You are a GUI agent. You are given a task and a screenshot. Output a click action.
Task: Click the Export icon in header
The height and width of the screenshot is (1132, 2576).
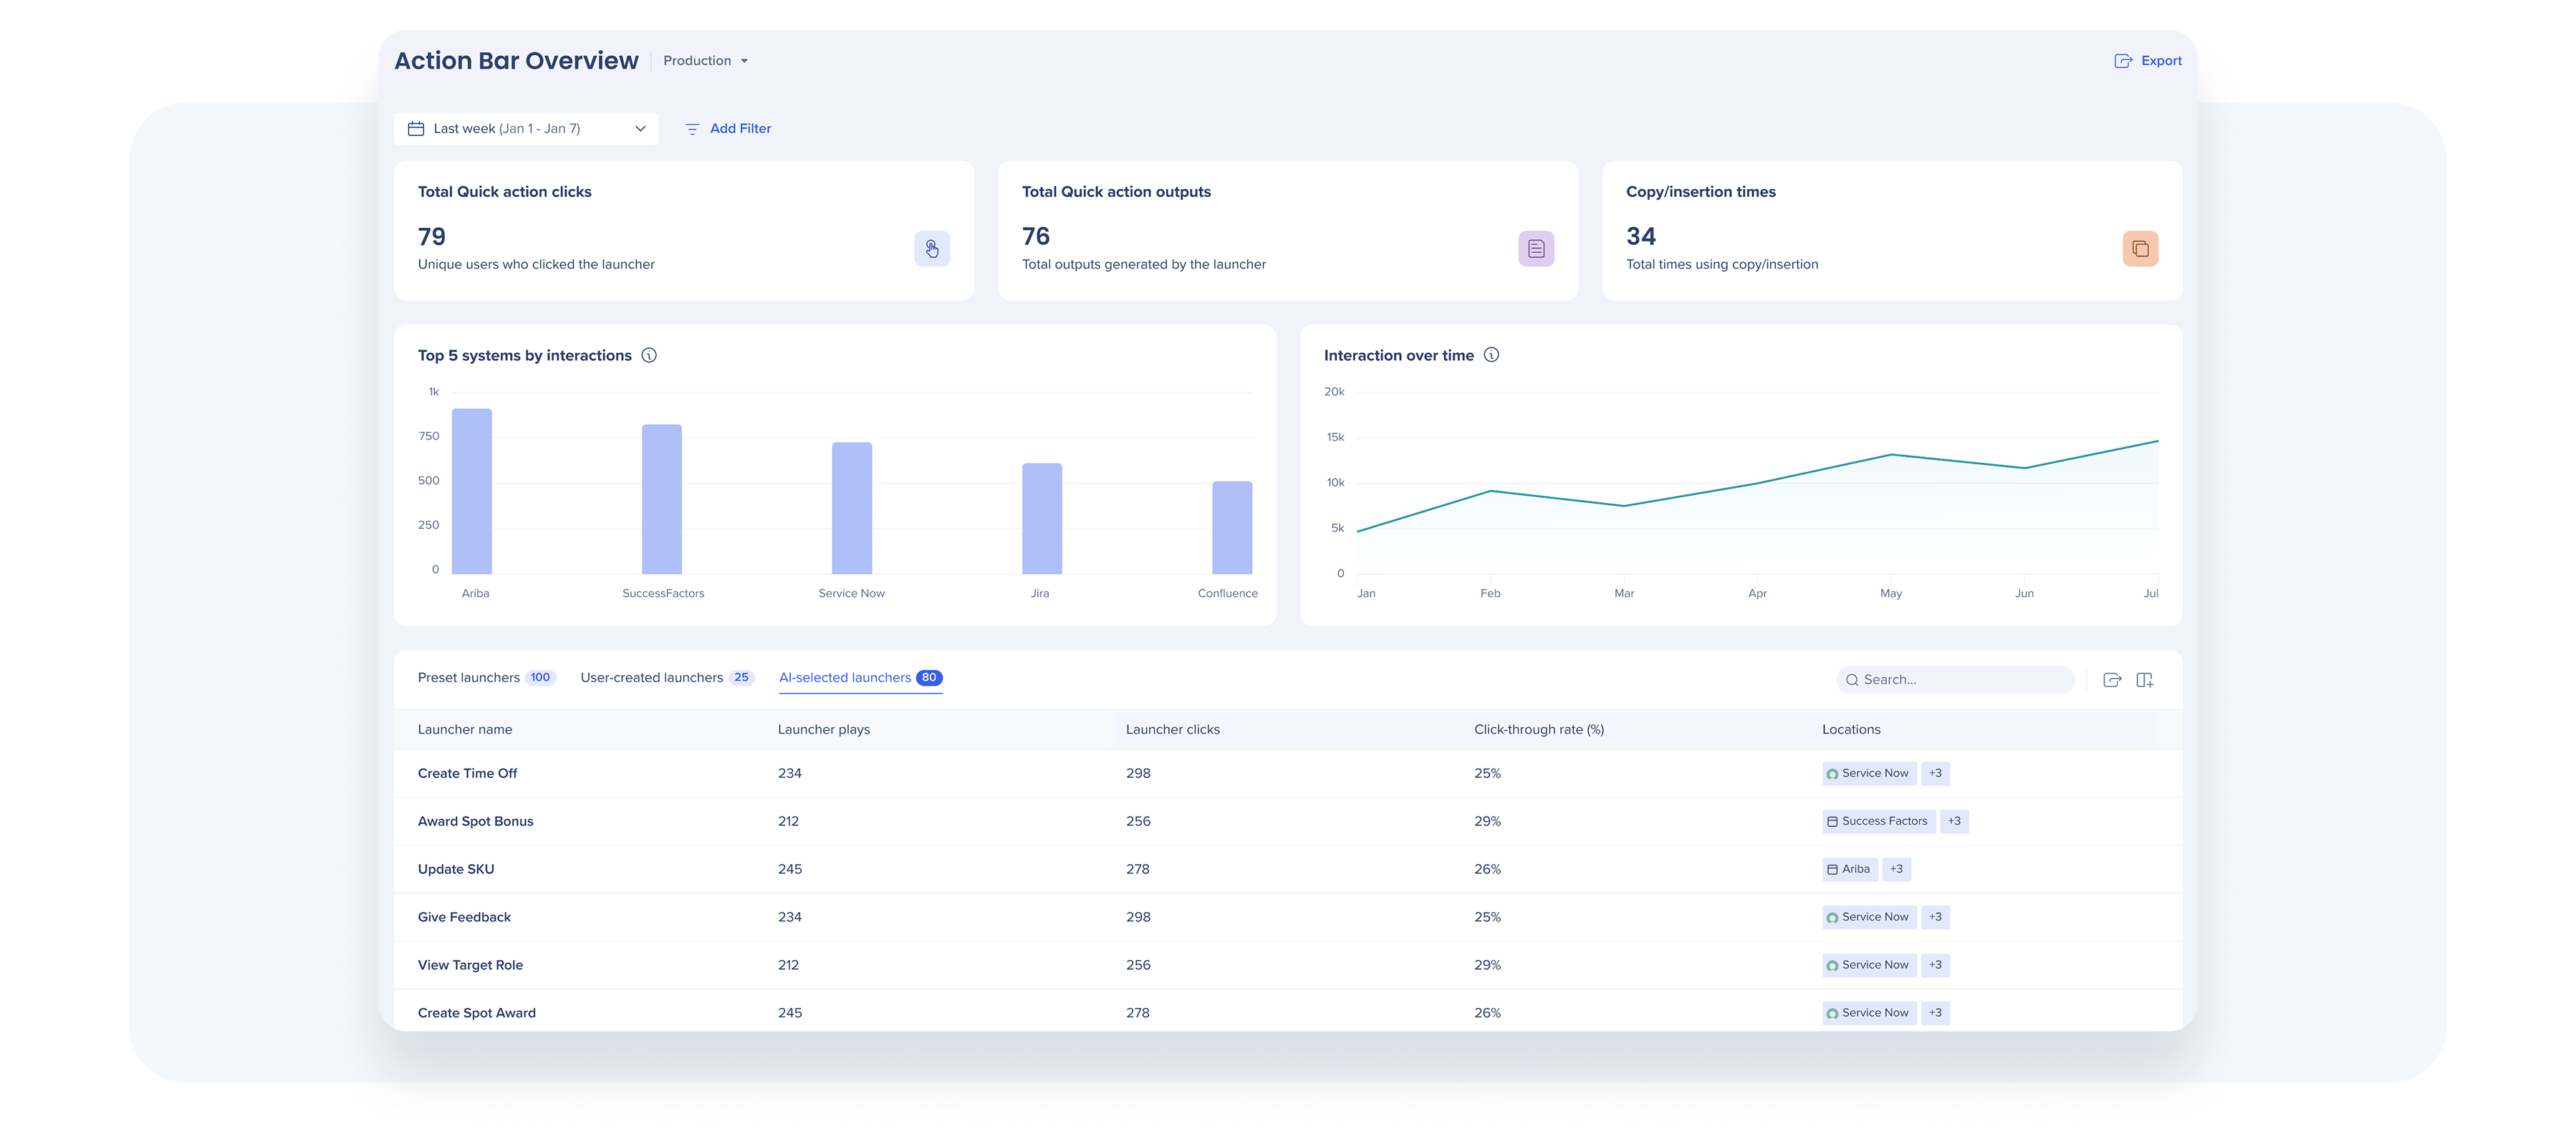[2123, 61]
